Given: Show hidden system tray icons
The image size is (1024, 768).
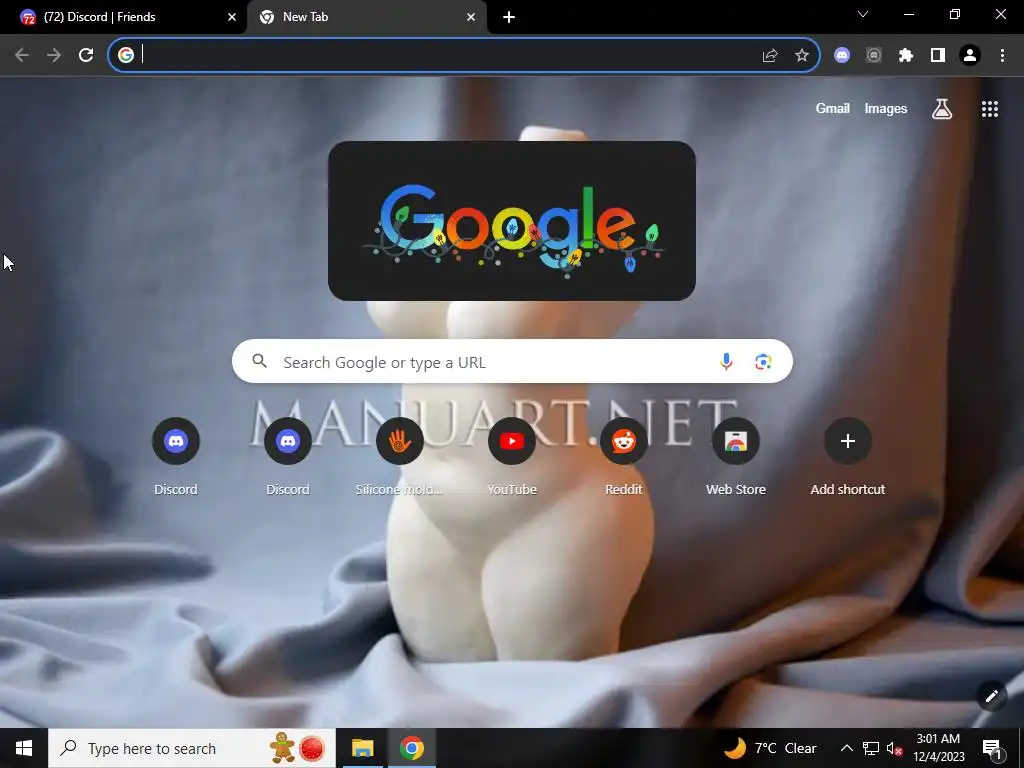Looking at the screenshot, I should pyautogui.click(x=846, y=748).
